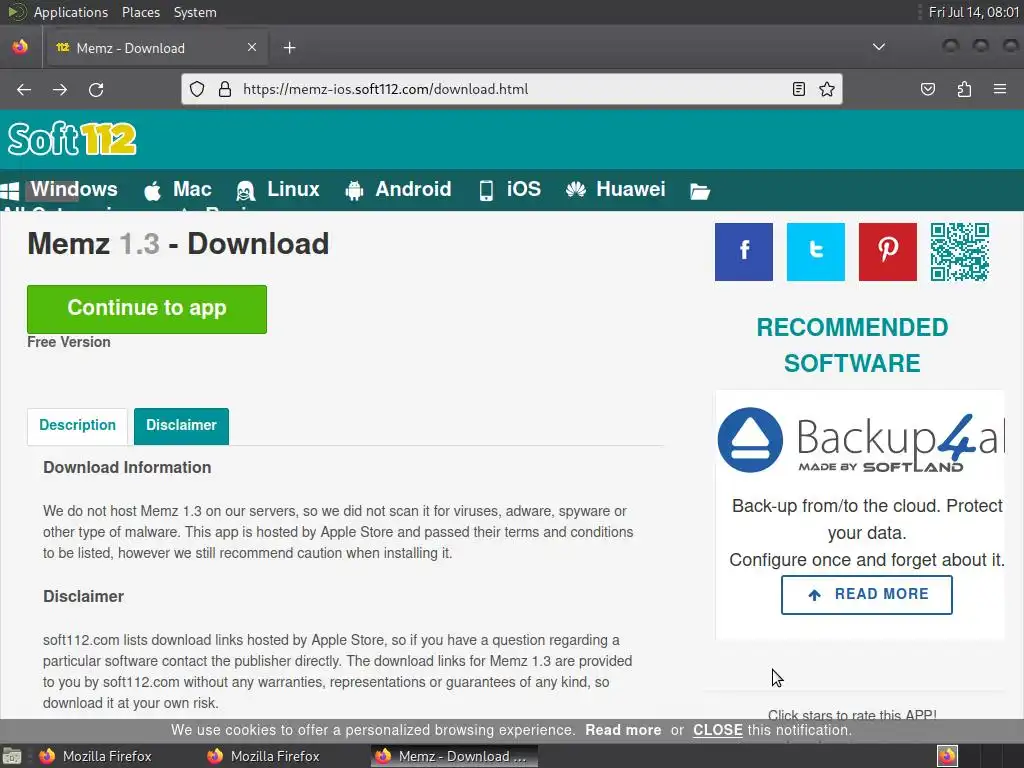Open the Firefox hamburger application menu
Screen dimensions: 1024x768
coord(1000,89)
